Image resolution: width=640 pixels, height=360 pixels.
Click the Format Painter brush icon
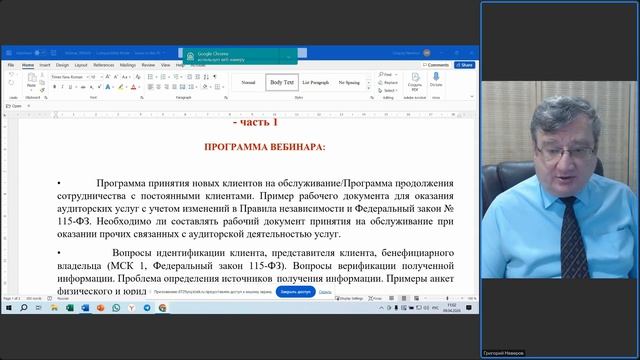(x=42, y=90)
